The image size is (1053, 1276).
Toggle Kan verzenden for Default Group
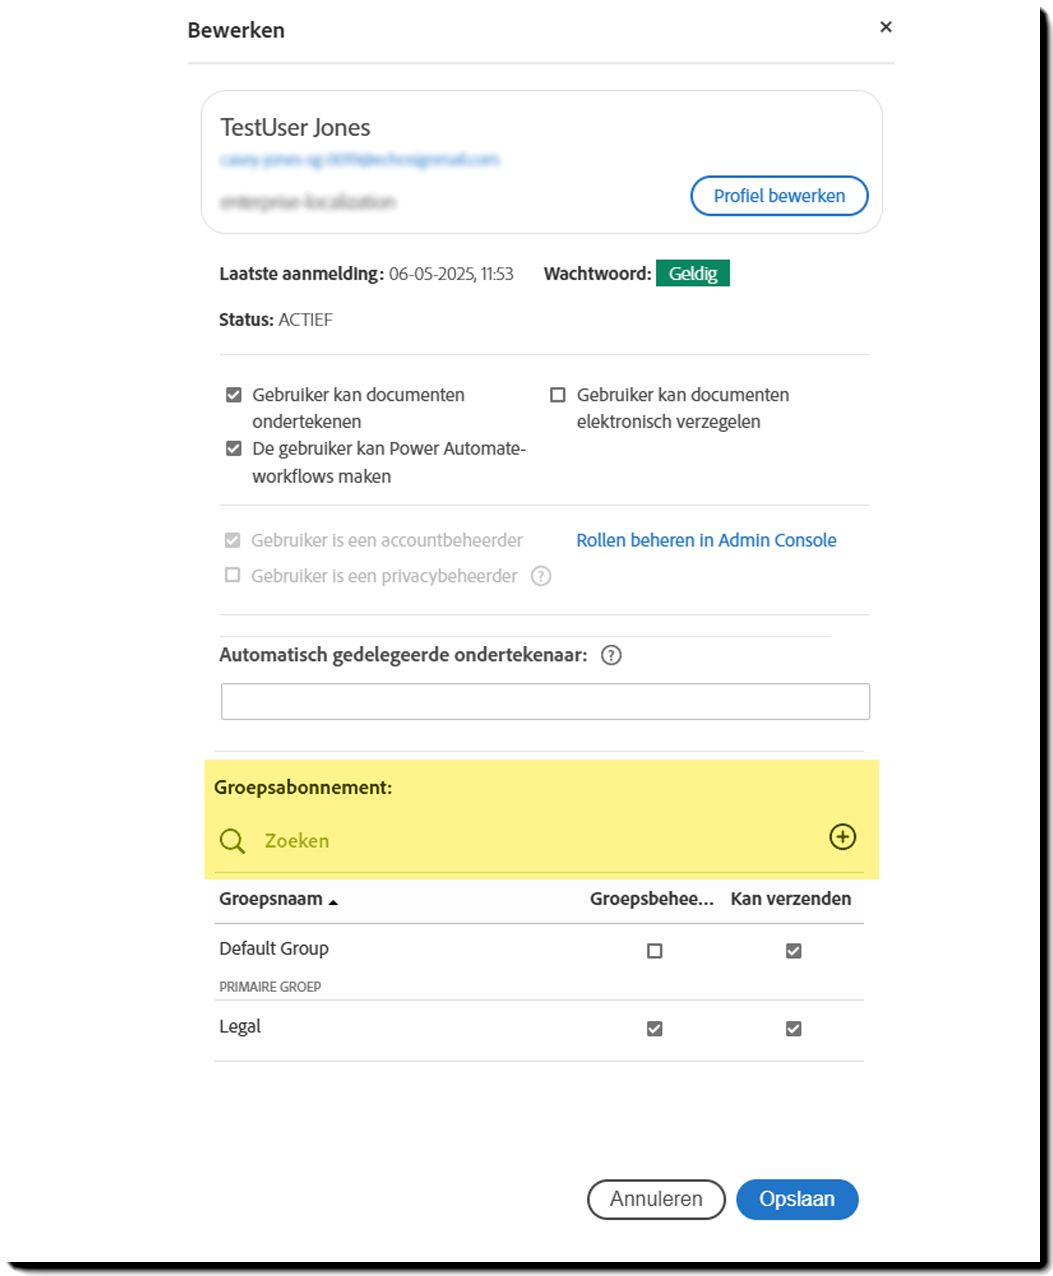[794, 951]
